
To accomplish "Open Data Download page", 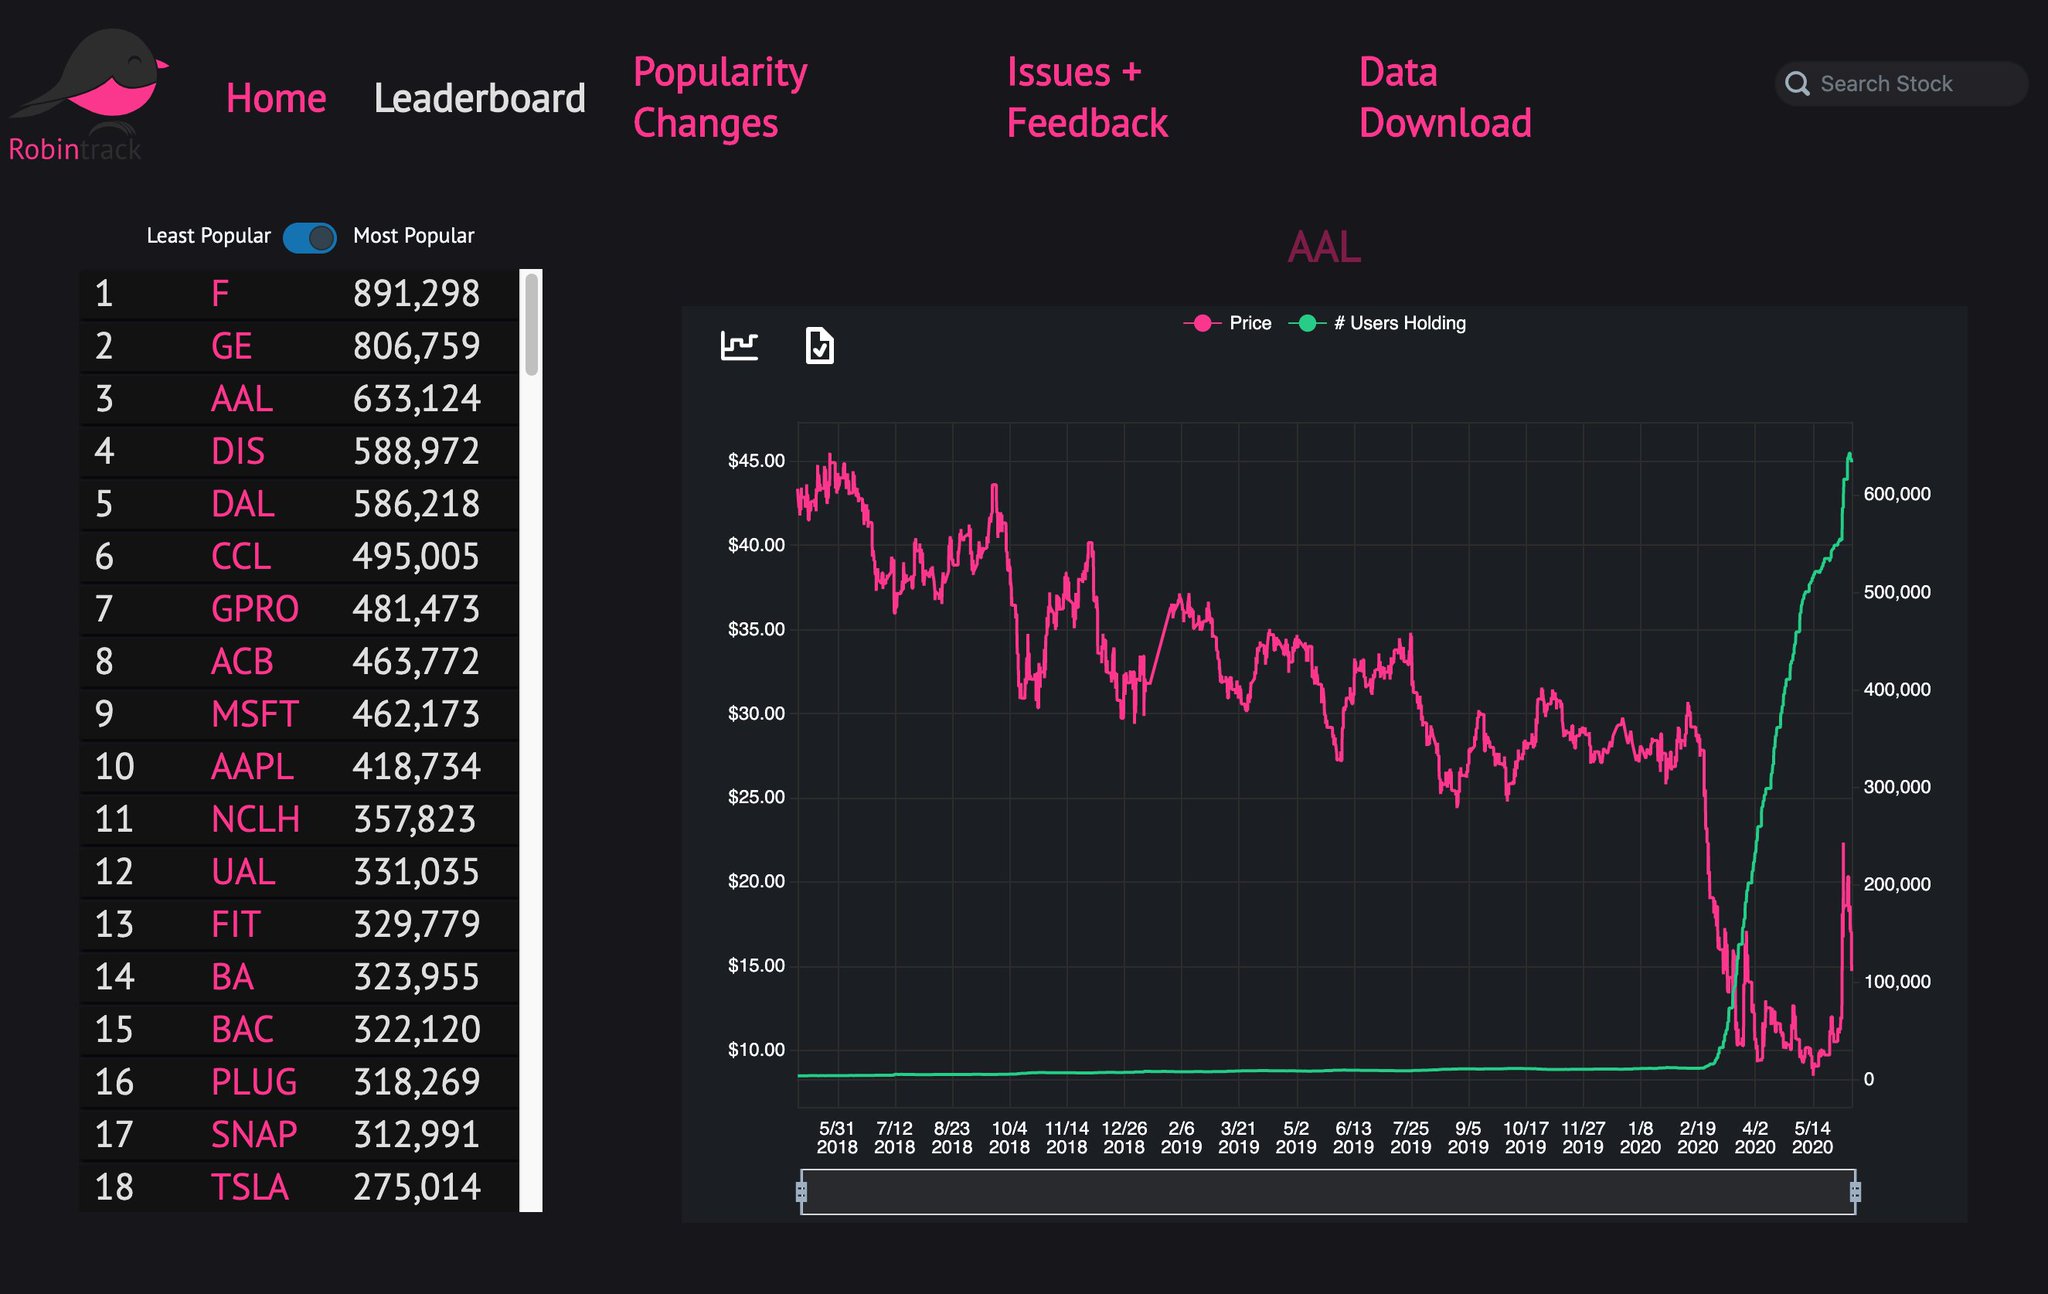I will pyautogui.click(x=1445, y=98).
